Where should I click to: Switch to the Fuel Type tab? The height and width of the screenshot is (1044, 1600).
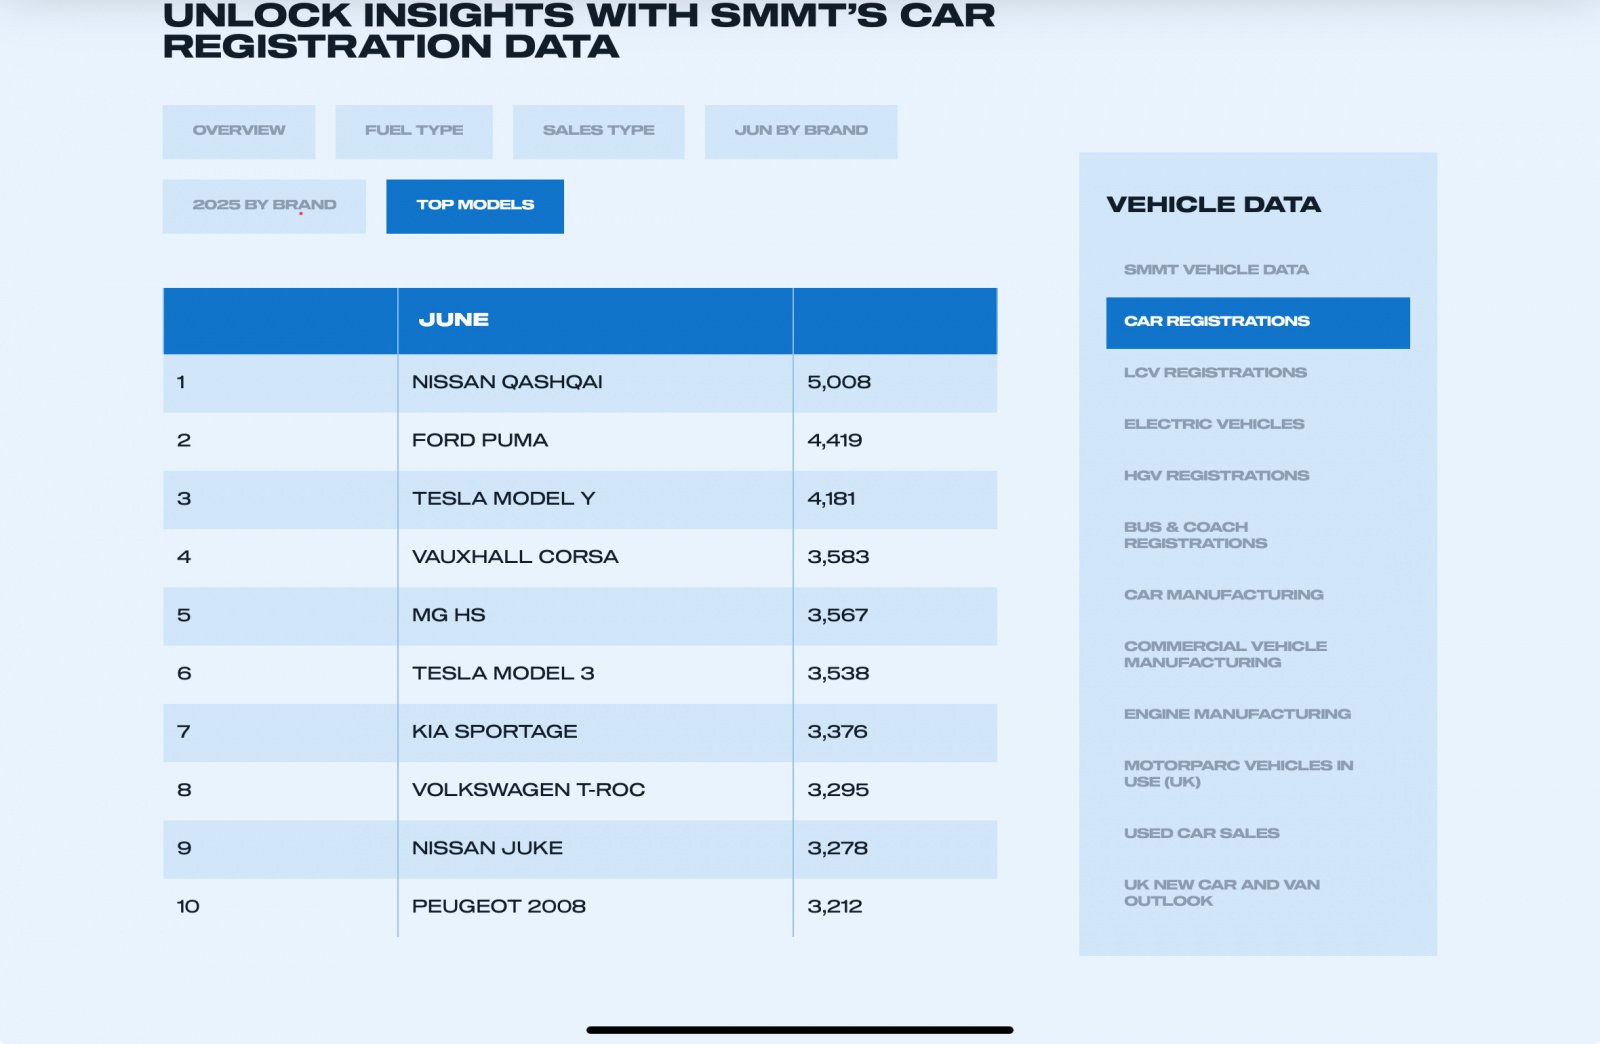click(414, 131)
